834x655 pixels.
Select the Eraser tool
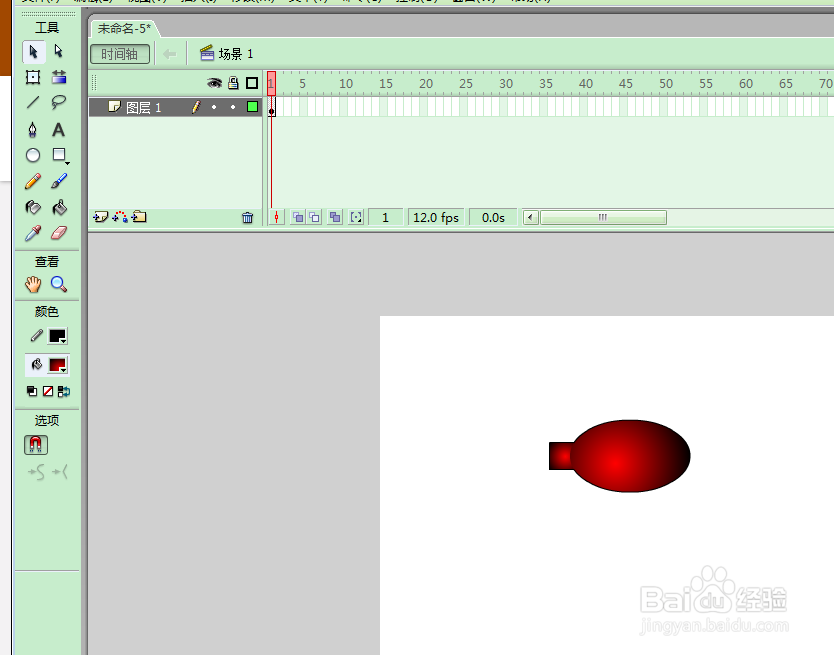tap(59, 233)
